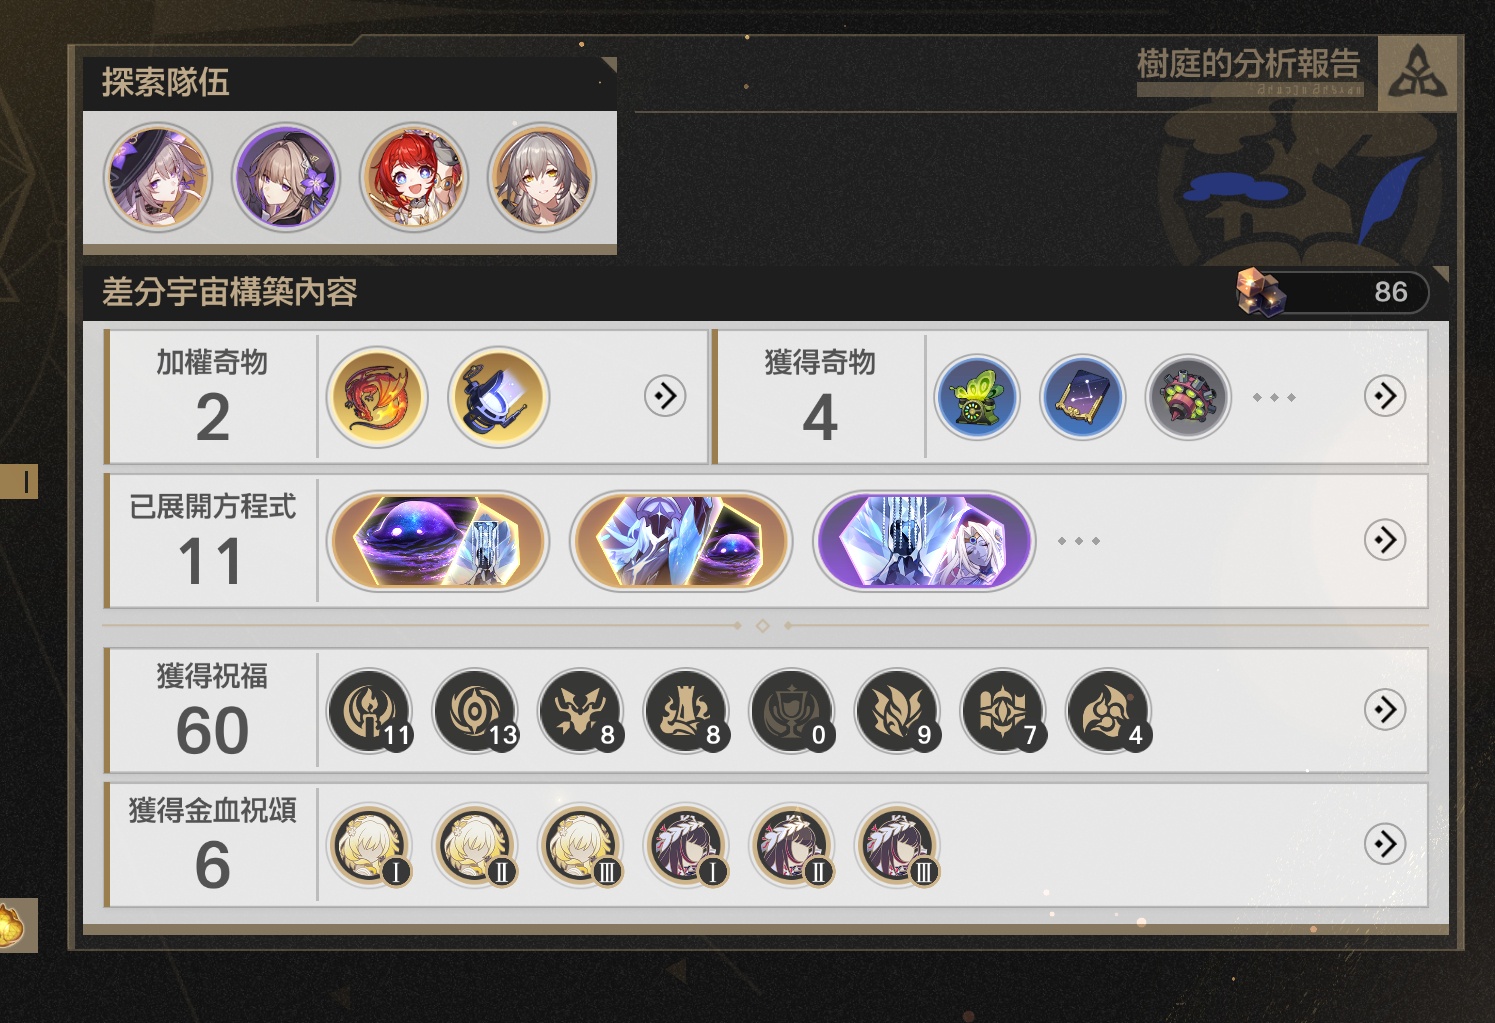Click the red dragon weighted curio icon
Viewport: 1495px width, 1023px height.
click(377, 397)
